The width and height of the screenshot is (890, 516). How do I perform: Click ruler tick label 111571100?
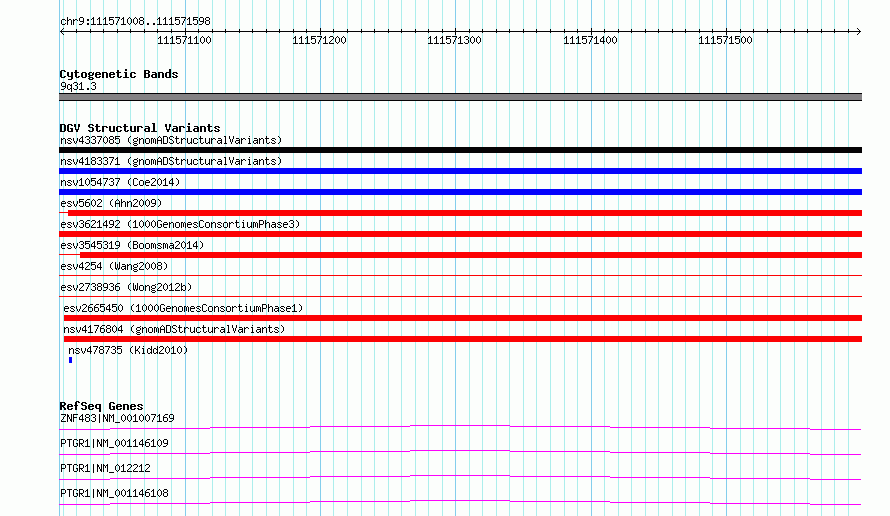(184, 40)
